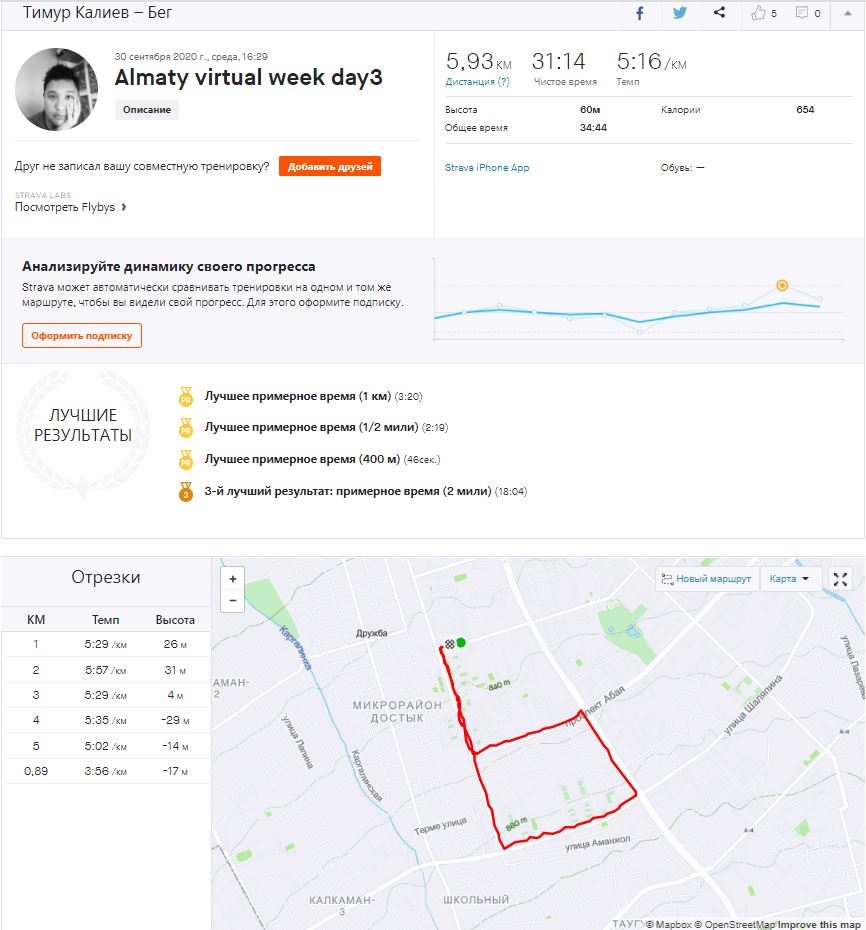The image size is (866, 930).
Task: Expand map to fullscreen
Action: point(840,579)
